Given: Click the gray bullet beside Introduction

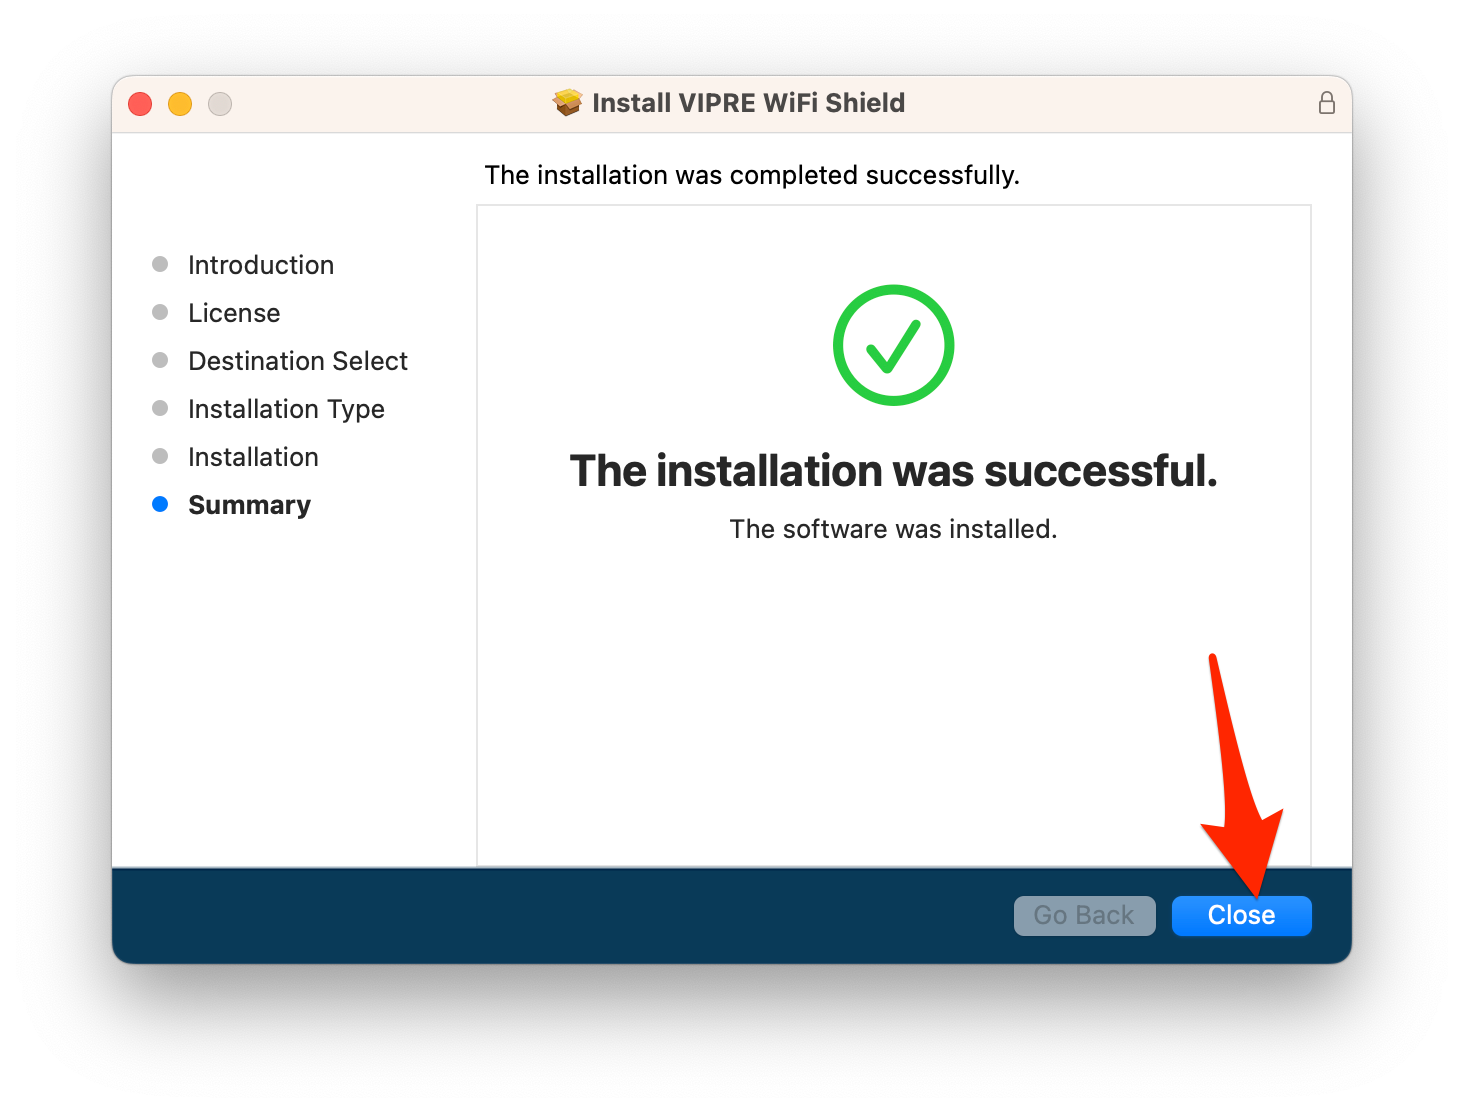Looking at the screenshot, I should [160, 264].
